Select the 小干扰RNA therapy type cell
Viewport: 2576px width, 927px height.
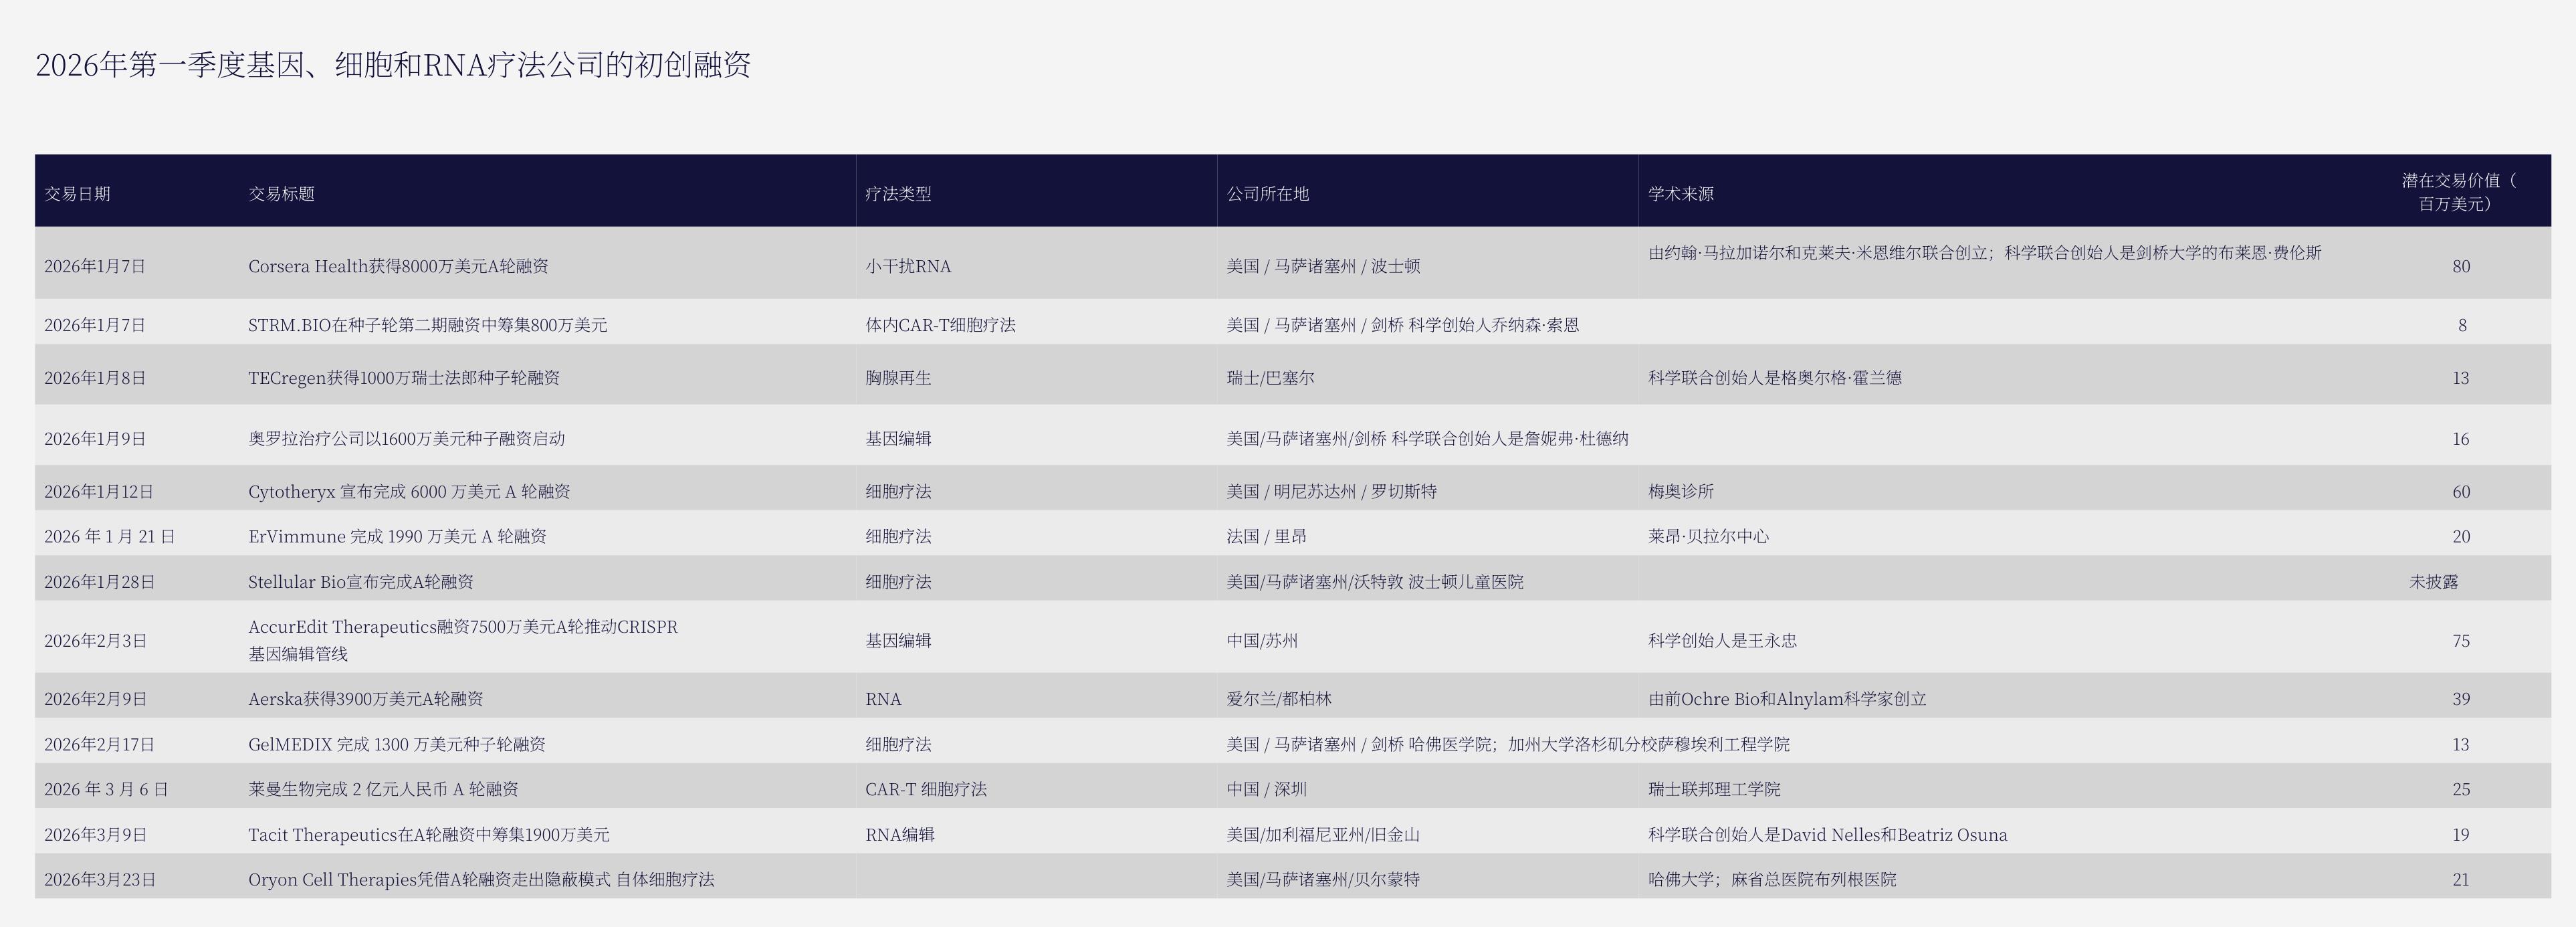(908, 266)
